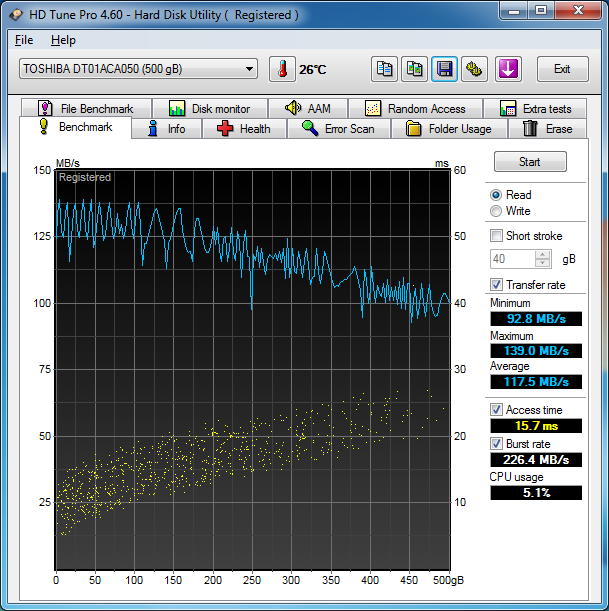Switch to Health tab
The image size is (609, 611).
(x=244, y=129)
